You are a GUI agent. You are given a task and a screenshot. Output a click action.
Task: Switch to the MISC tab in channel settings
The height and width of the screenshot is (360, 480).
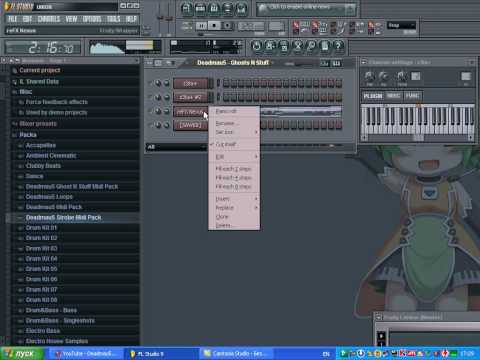[x=393, y=96]
